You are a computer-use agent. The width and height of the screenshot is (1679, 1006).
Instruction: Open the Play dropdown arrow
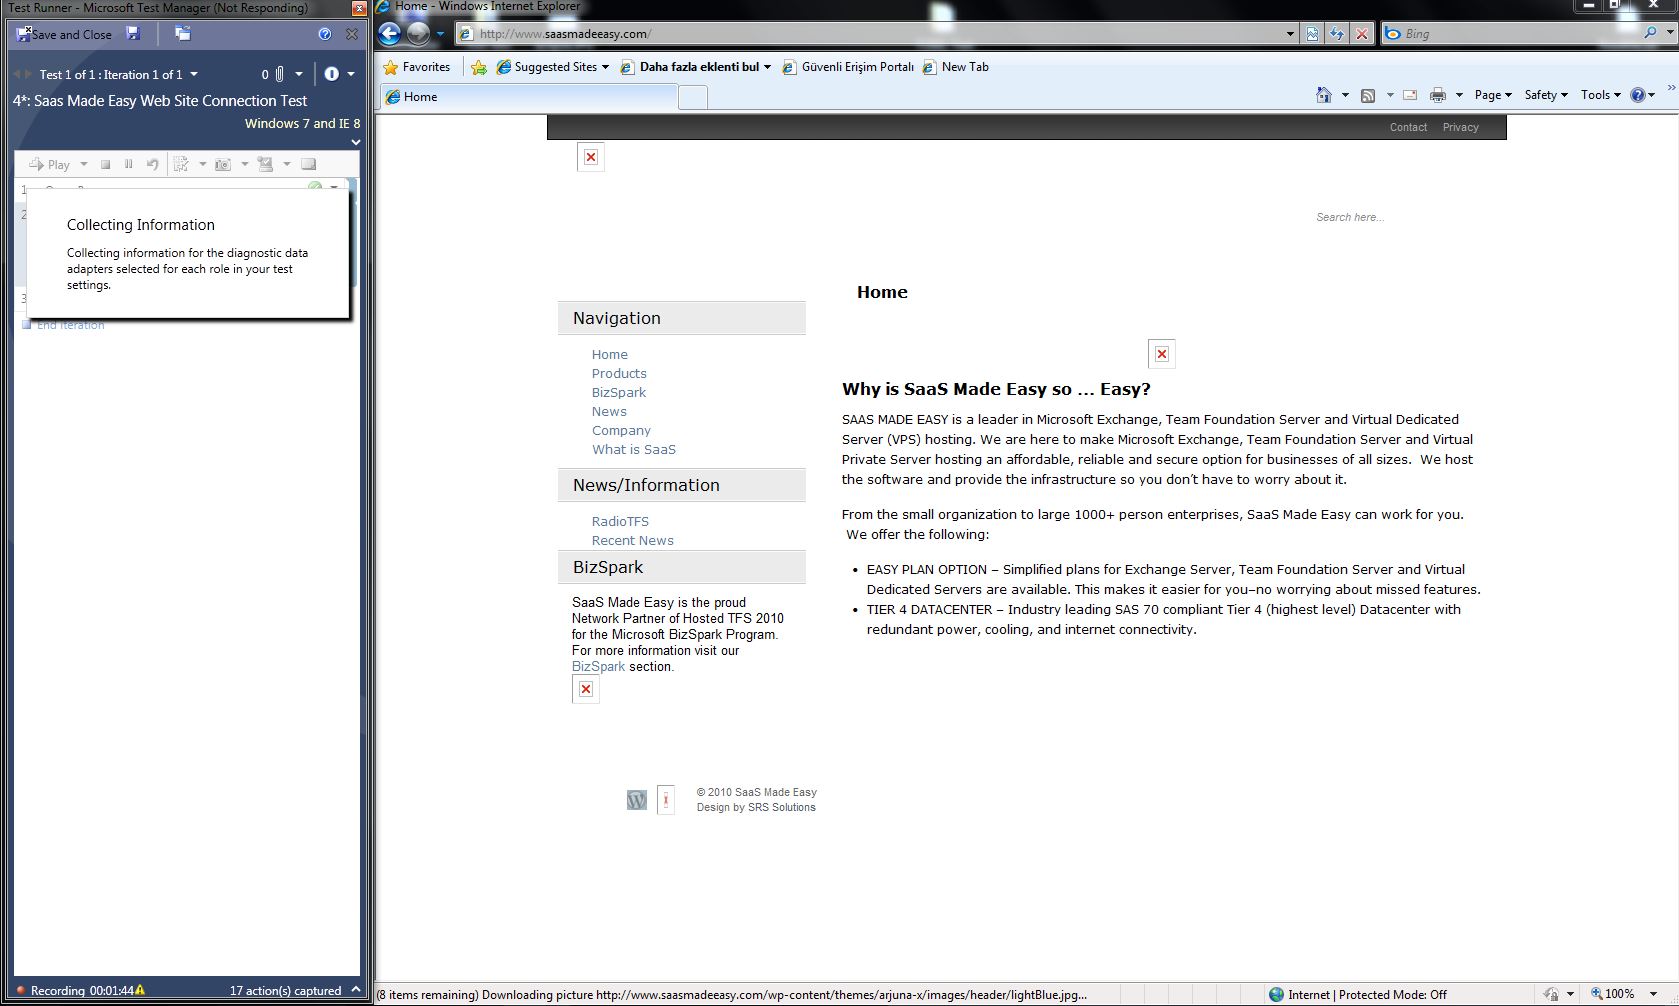click(x=84, y=164)
